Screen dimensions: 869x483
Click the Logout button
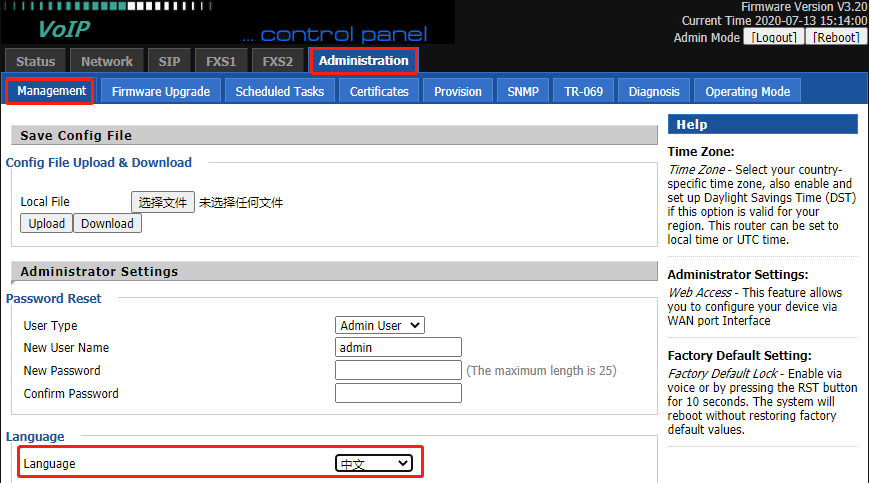click(x=774, y=37)
